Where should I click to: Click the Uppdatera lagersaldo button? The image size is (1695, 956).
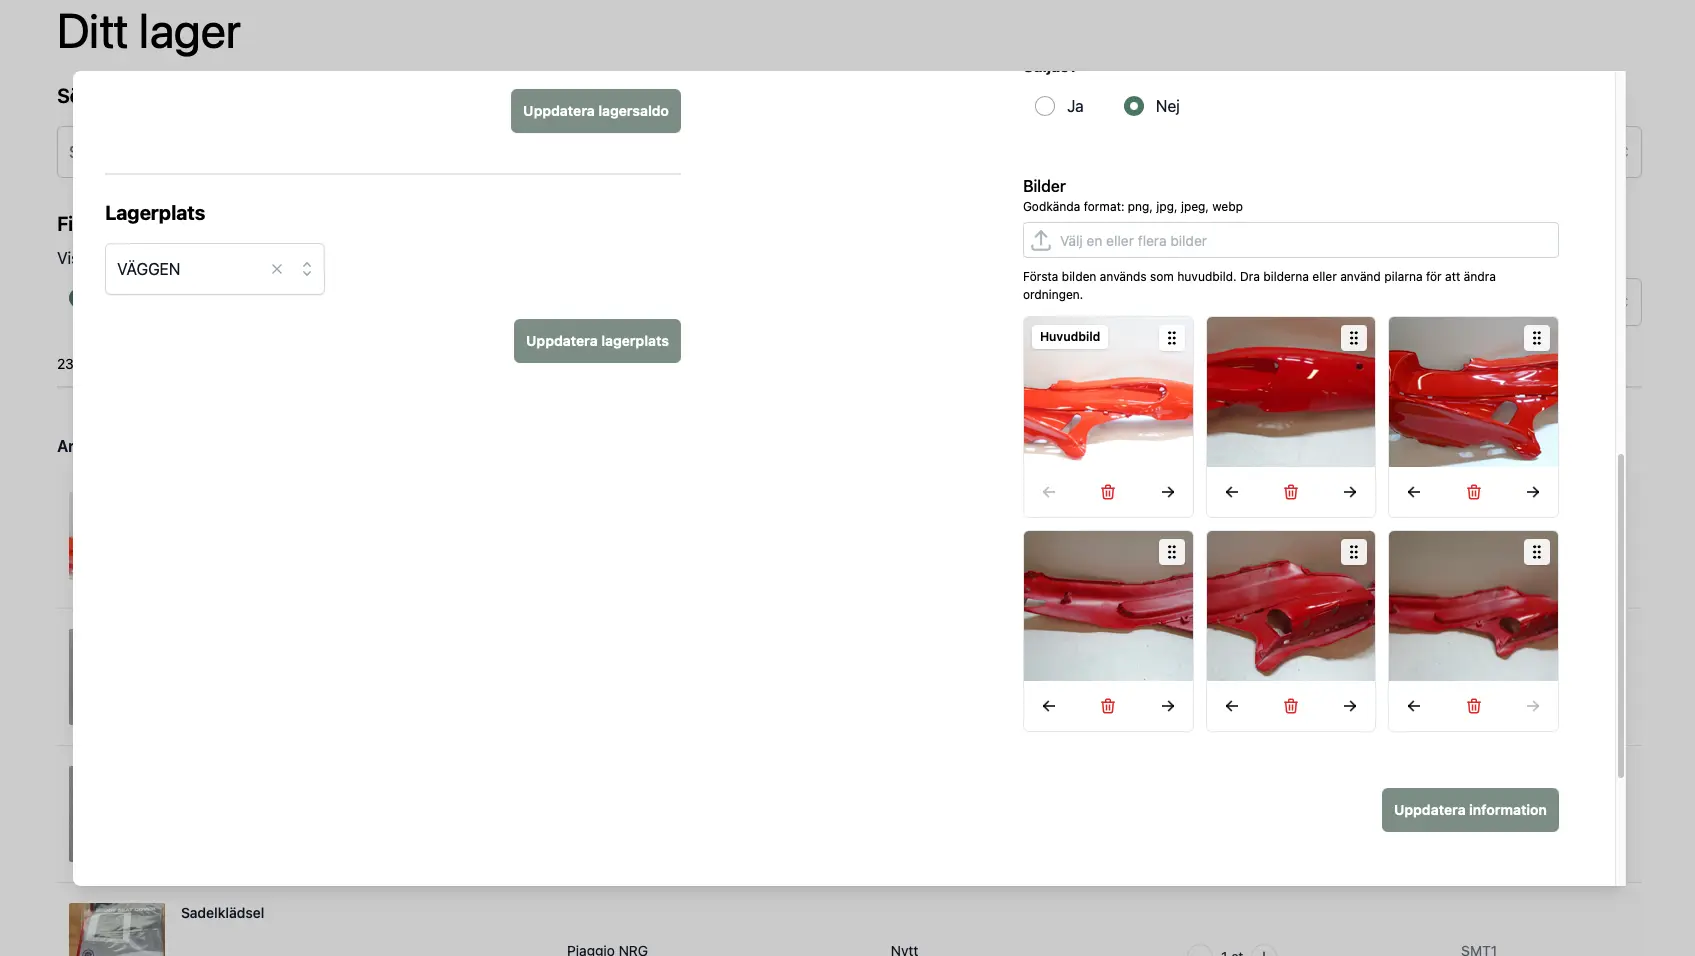pos(596,111)
